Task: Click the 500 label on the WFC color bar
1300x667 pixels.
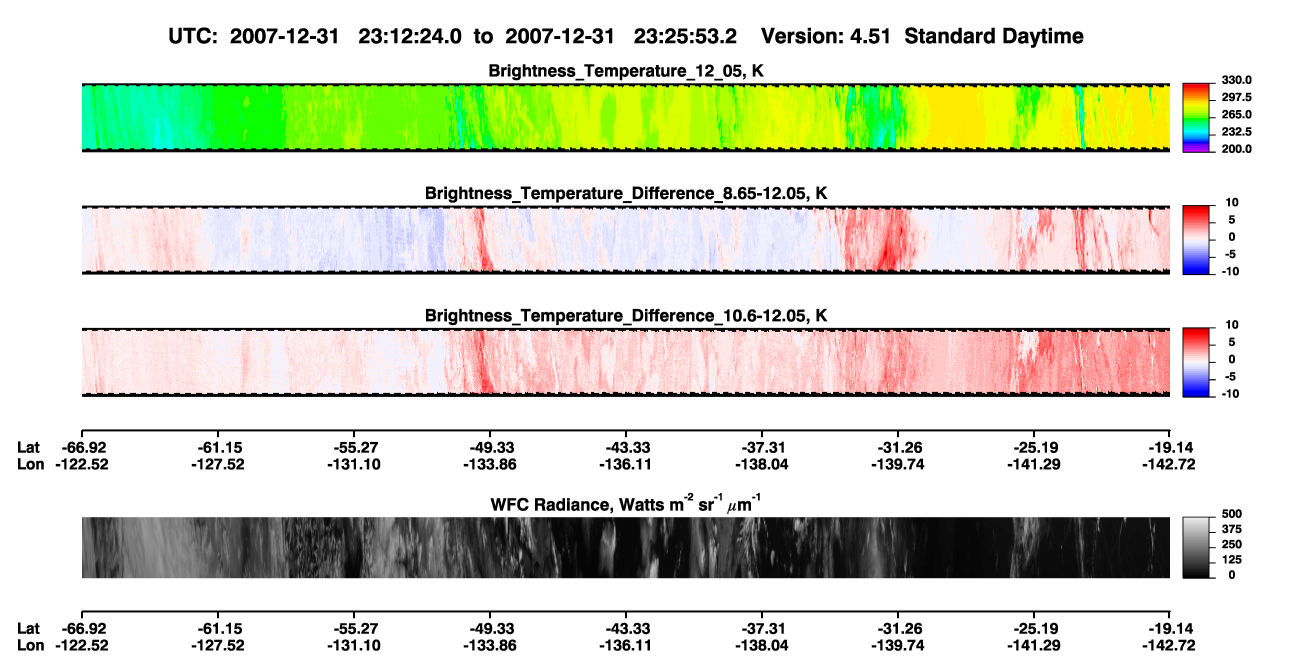Action: 1231,514
